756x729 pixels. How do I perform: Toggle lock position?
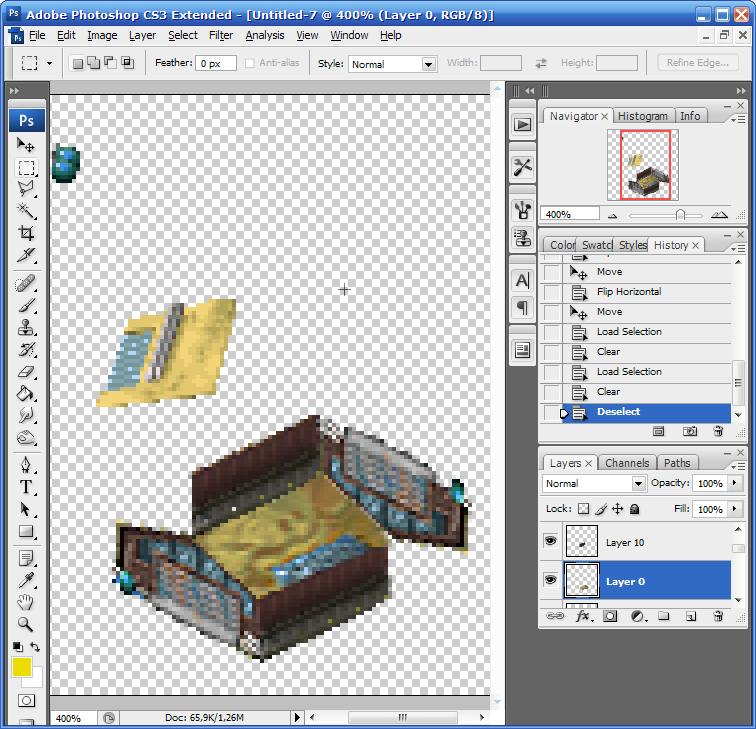(618, 509)
